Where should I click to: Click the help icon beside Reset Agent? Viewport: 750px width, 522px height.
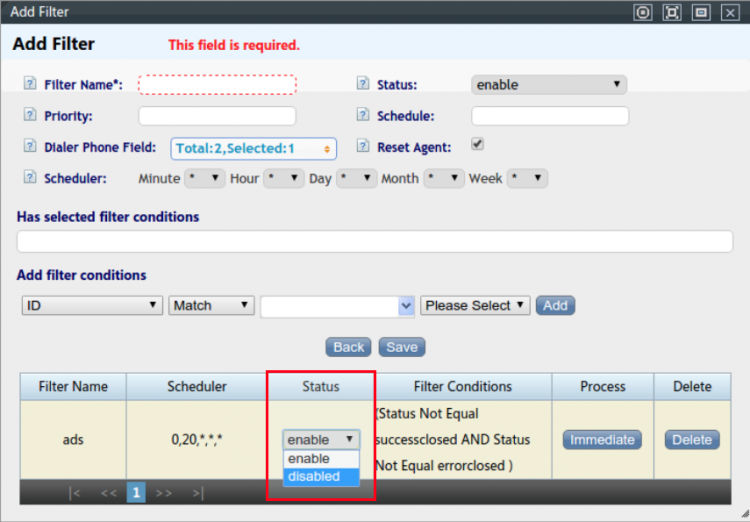[362, 147]
